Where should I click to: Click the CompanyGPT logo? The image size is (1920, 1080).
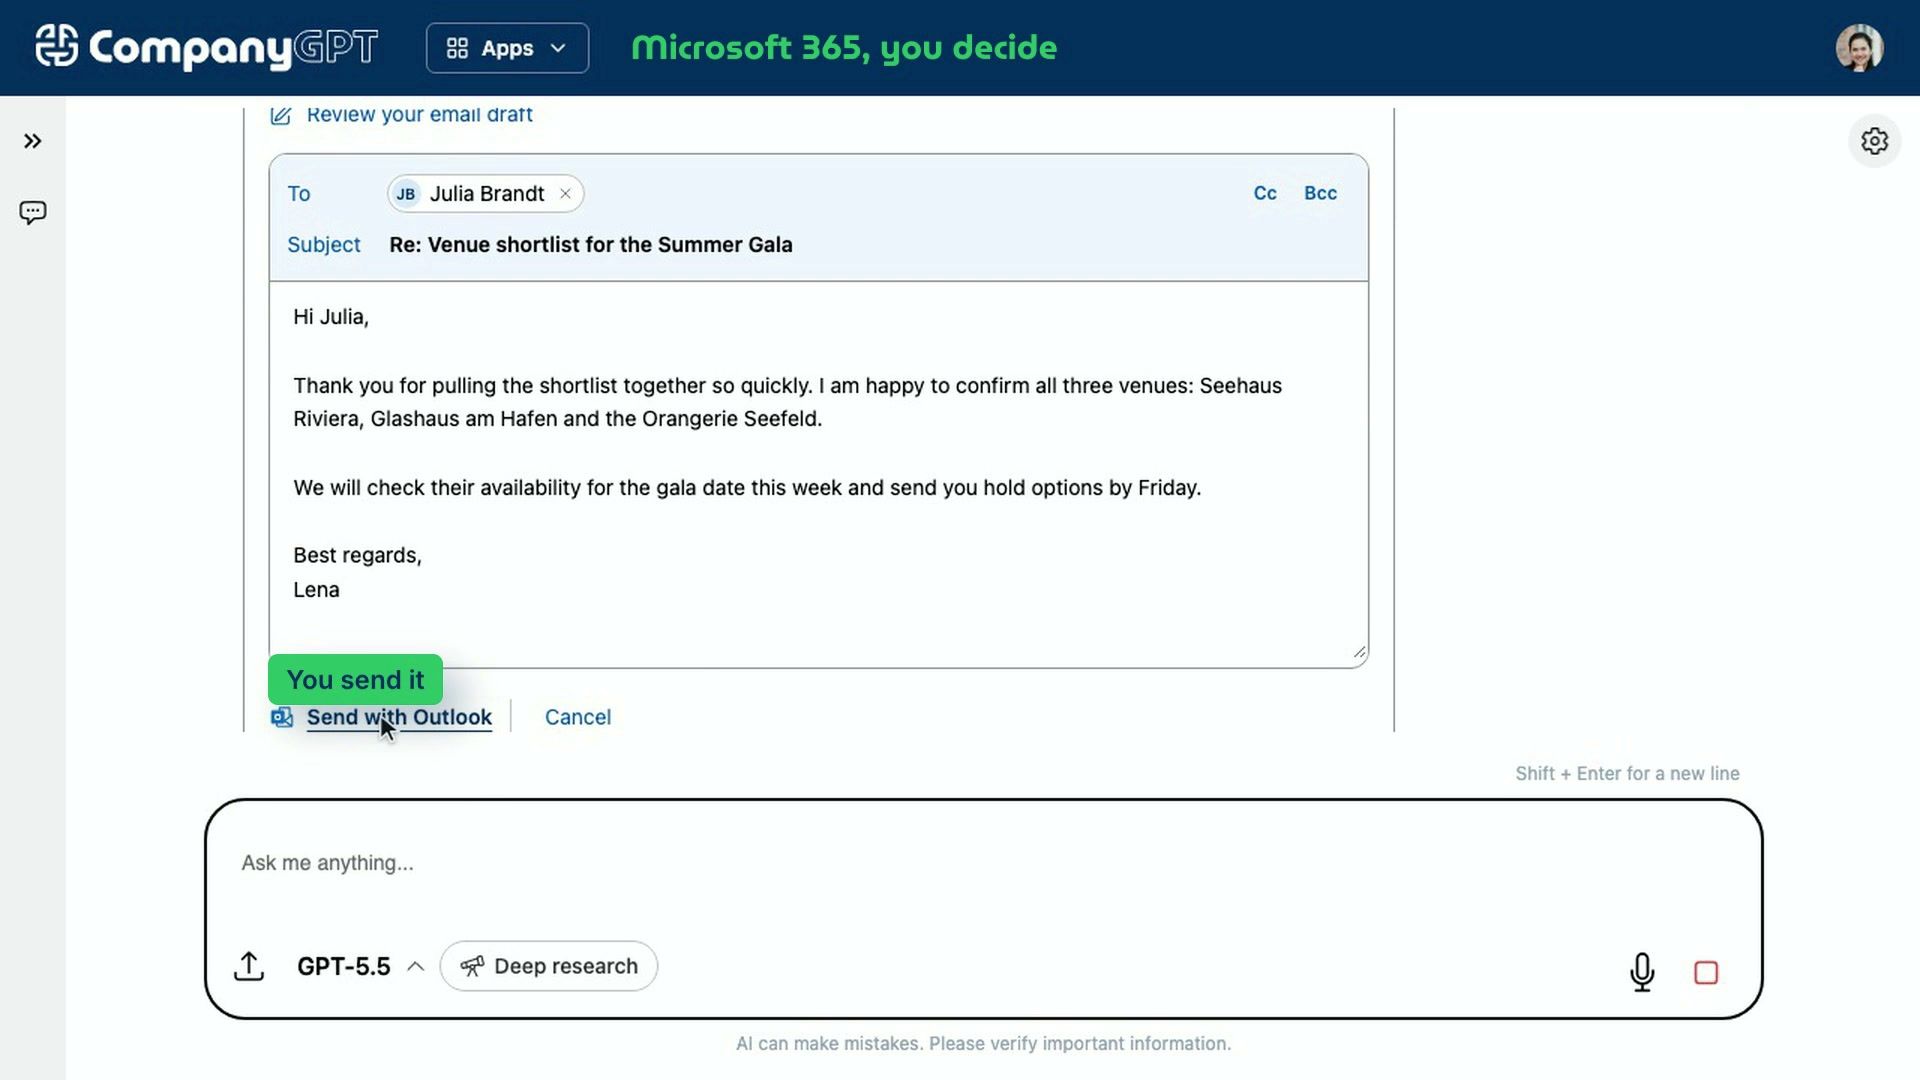tap(206, 47)
